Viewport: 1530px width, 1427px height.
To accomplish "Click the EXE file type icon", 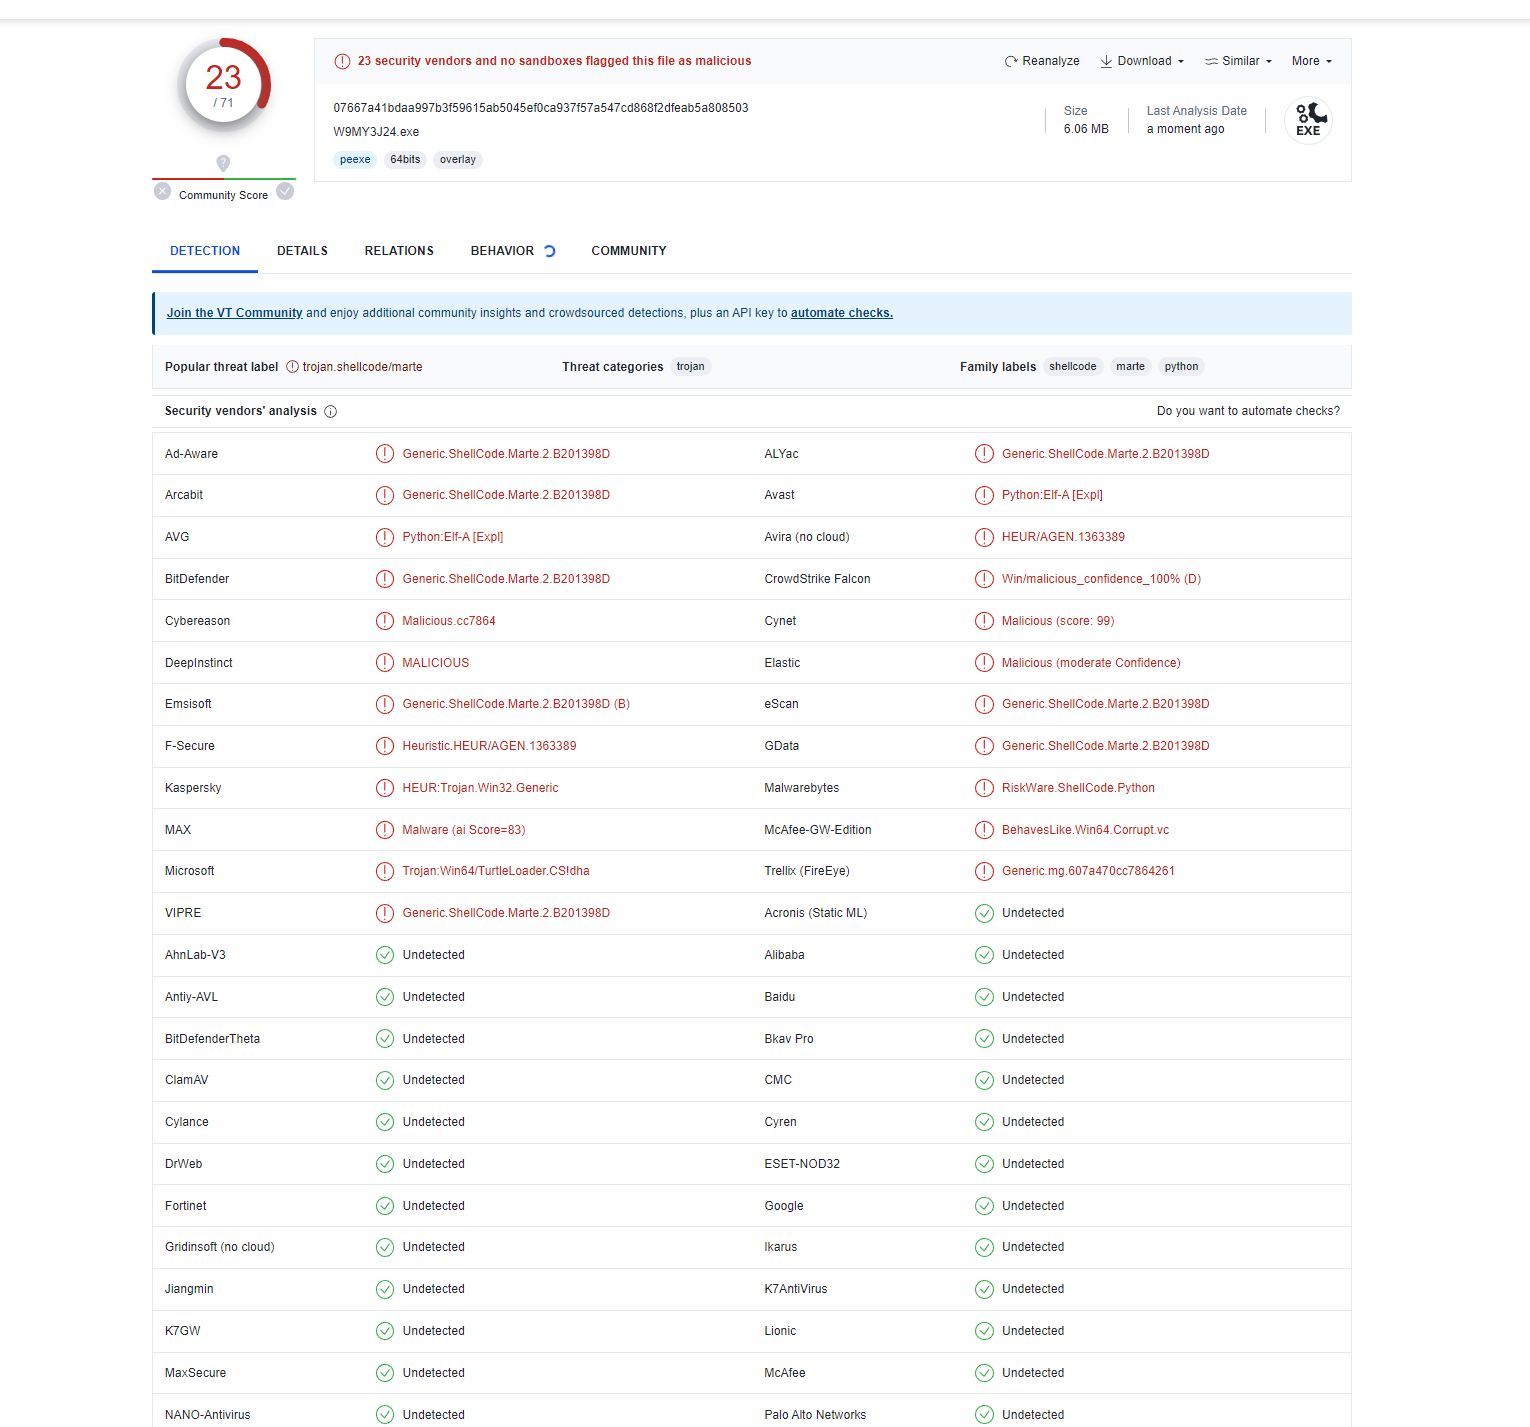I will click(1308, 120).
